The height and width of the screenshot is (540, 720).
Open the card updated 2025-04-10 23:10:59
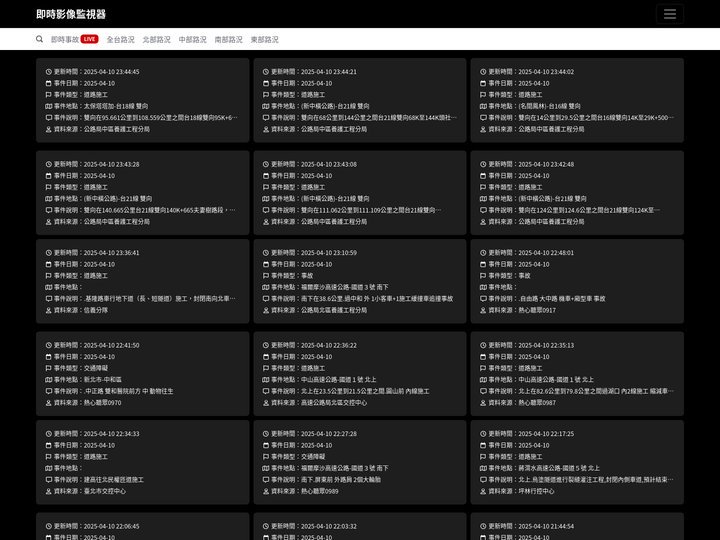360,281
